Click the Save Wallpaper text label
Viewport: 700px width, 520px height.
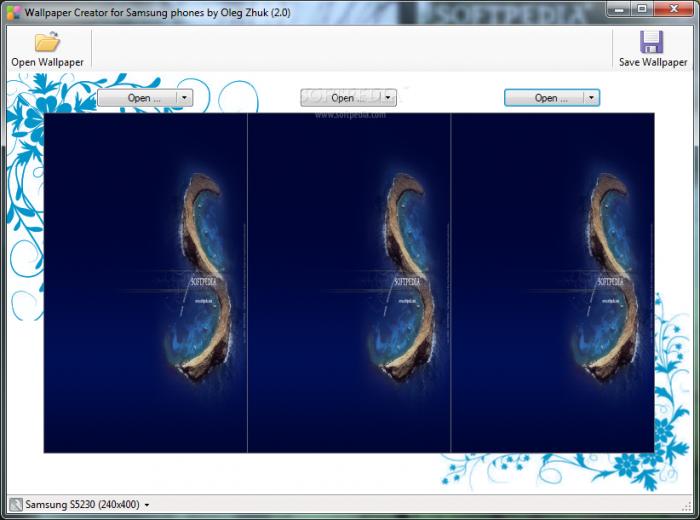(653, 62)
